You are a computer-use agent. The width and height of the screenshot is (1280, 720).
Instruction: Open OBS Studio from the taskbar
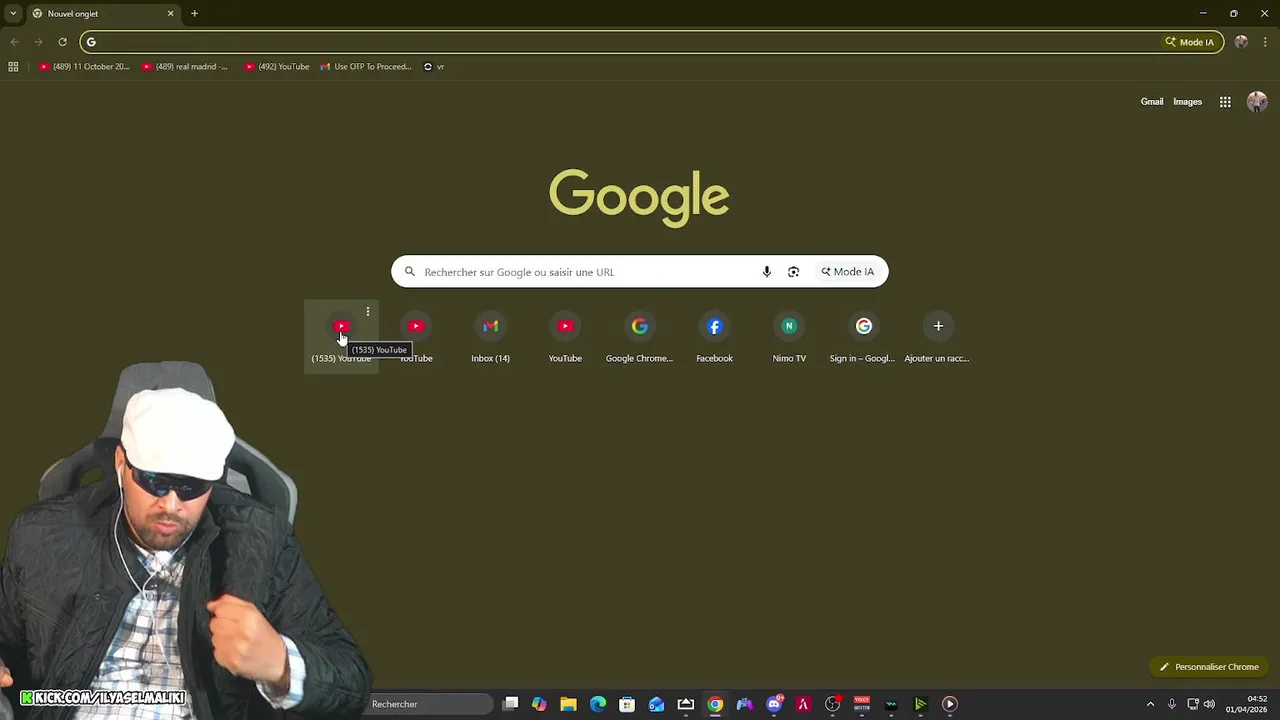832,704
